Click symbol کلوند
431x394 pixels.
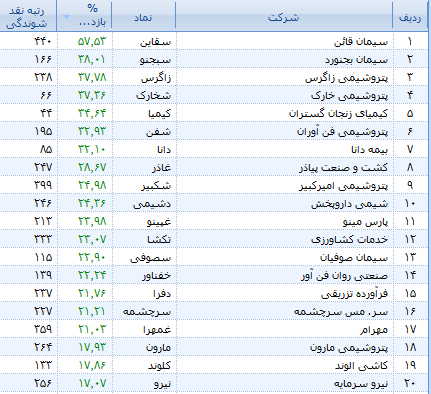coord(160,366)
